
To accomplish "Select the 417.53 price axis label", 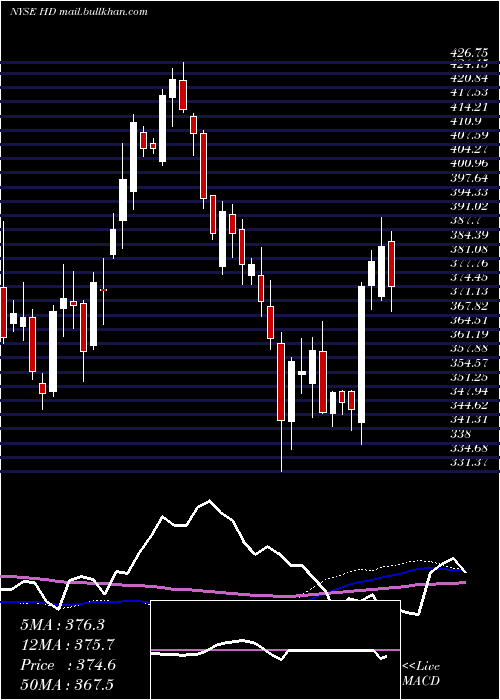I will click(469, 92).
